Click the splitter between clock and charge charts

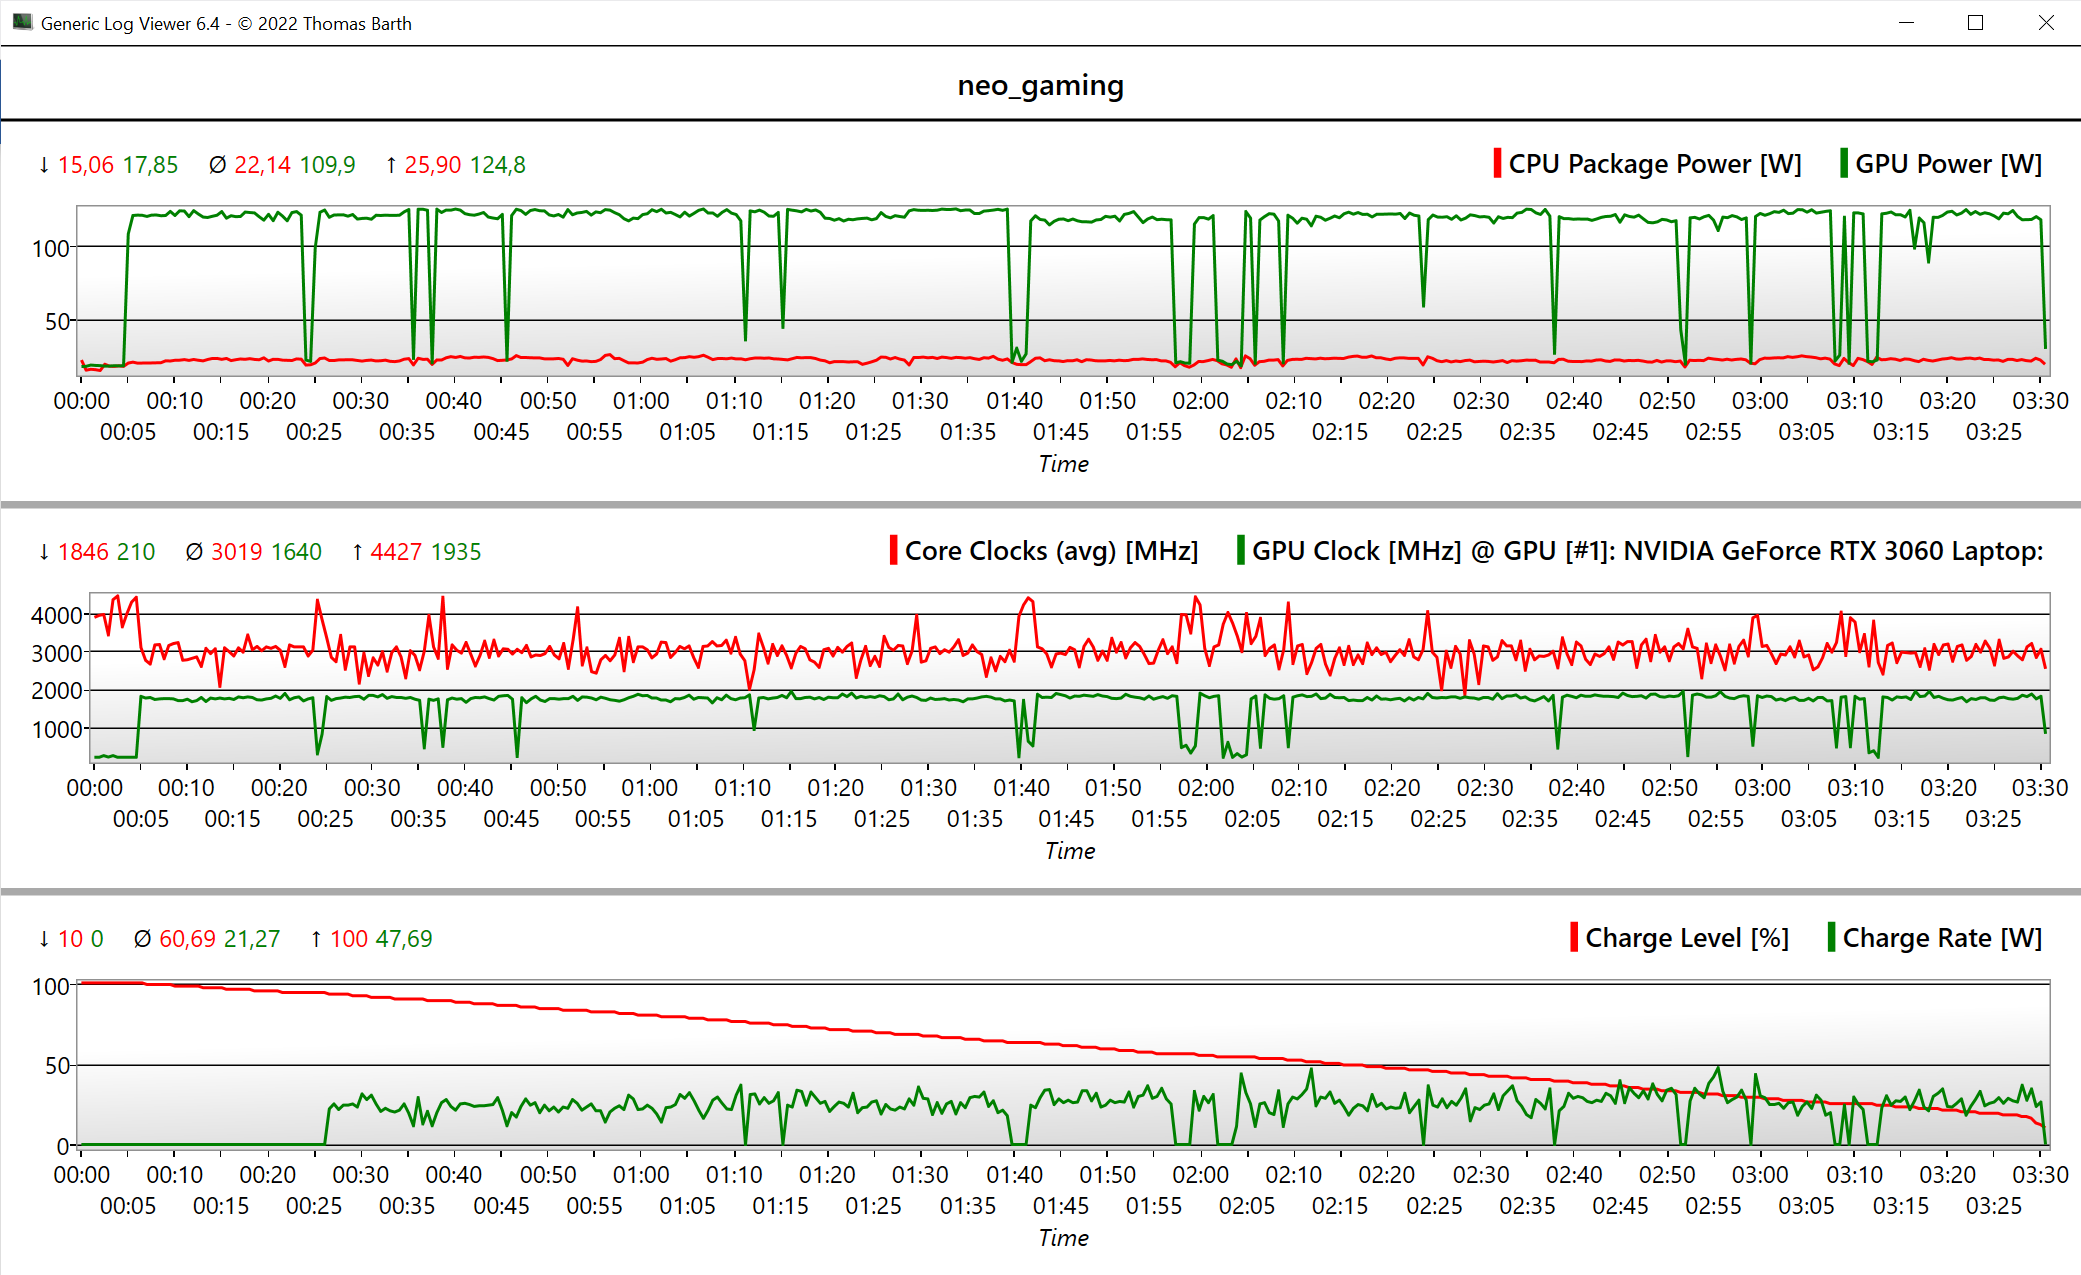coord(1040,892)
